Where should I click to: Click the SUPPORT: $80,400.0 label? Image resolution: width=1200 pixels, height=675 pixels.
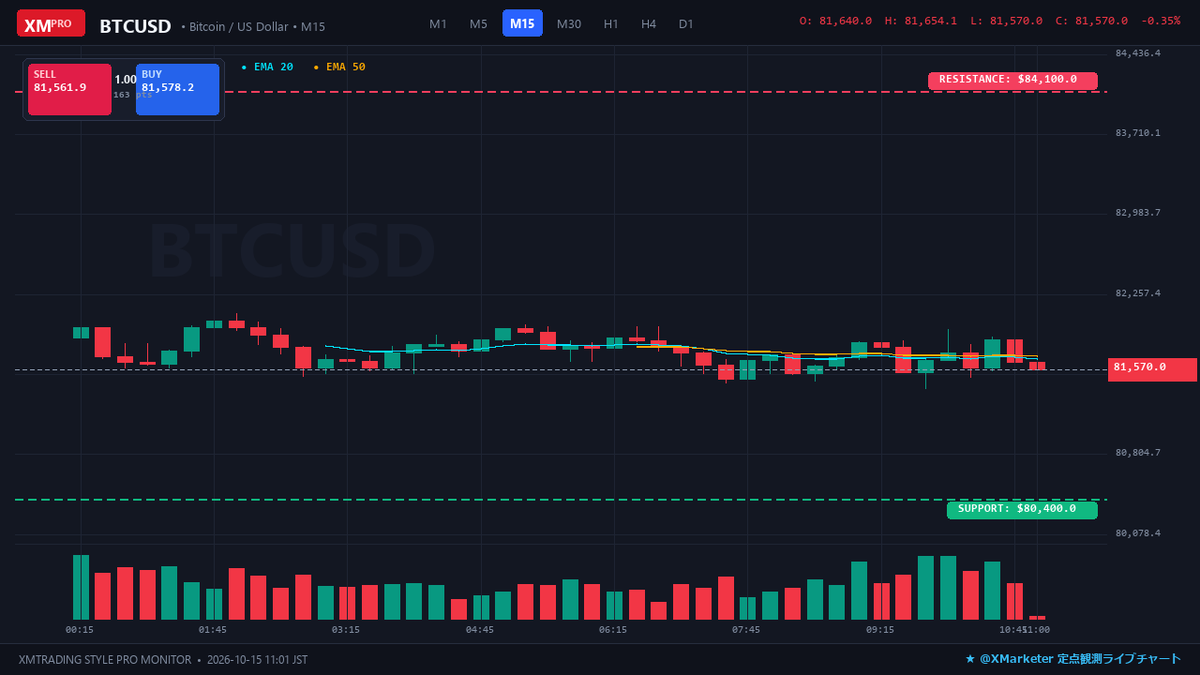(x=1022, y=510)
